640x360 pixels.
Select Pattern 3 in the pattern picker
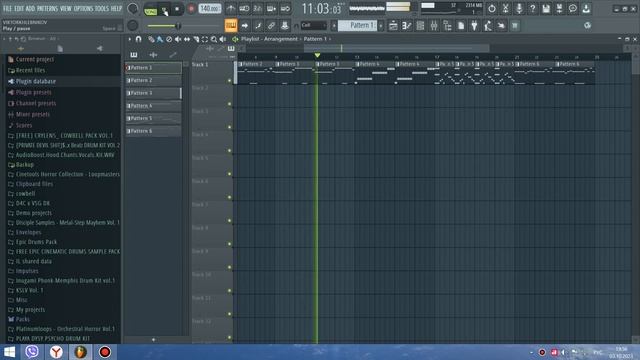pyautogui.click(x=153, y=93)
